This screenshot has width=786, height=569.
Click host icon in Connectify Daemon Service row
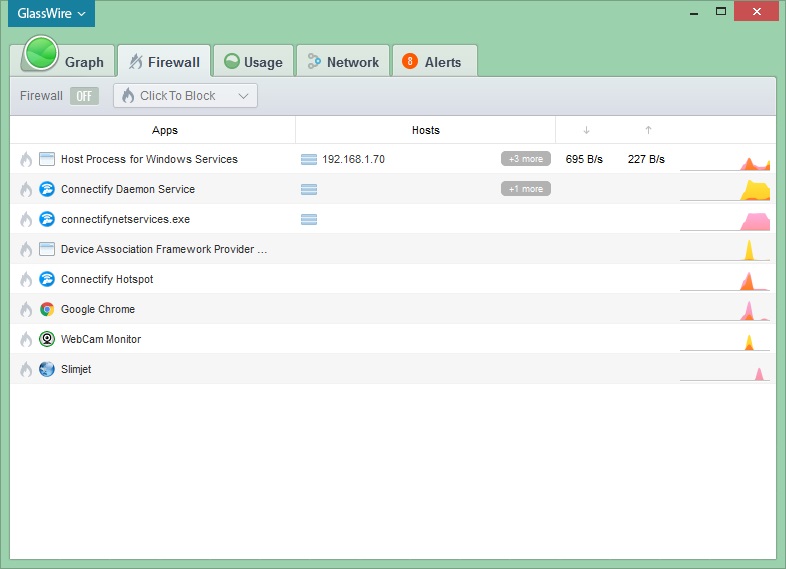pyautogui.click(x=309, y=189)
